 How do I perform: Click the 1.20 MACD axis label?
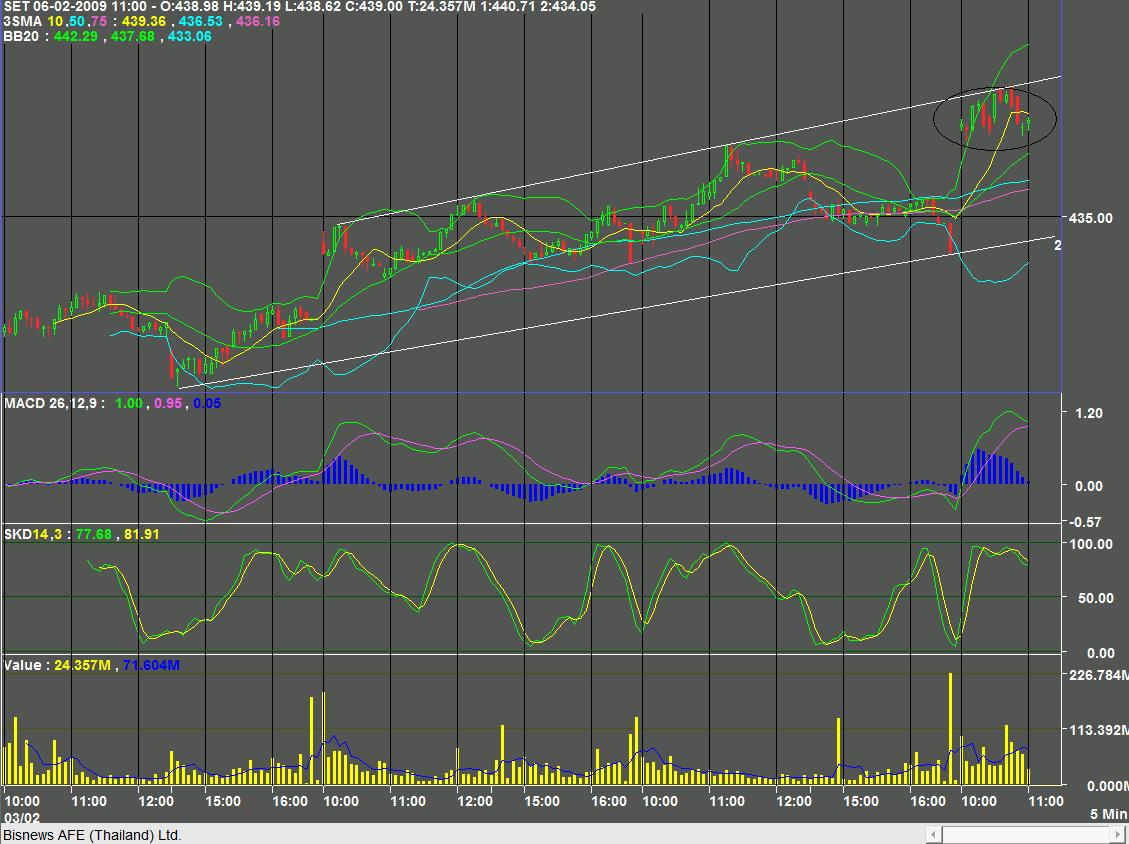[1089, 413]
